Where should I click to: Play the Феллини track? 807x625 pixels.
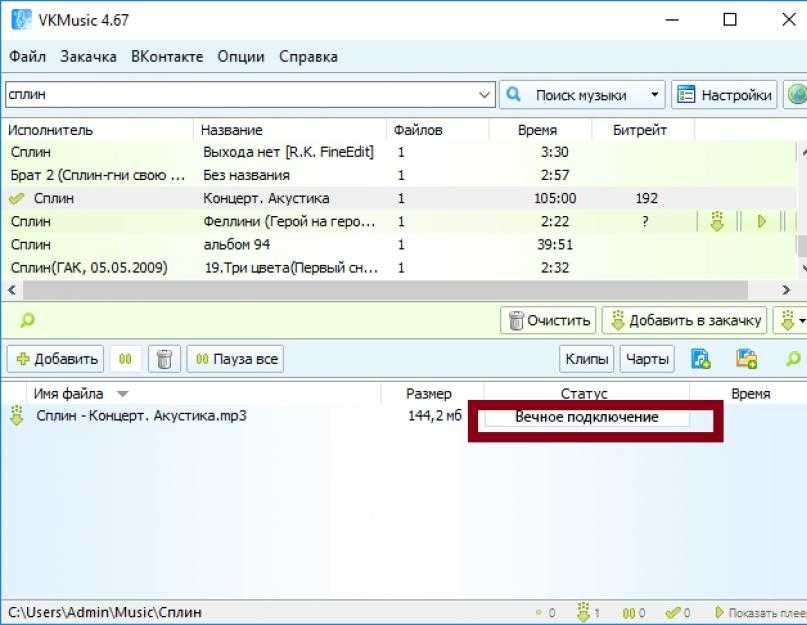761,222
